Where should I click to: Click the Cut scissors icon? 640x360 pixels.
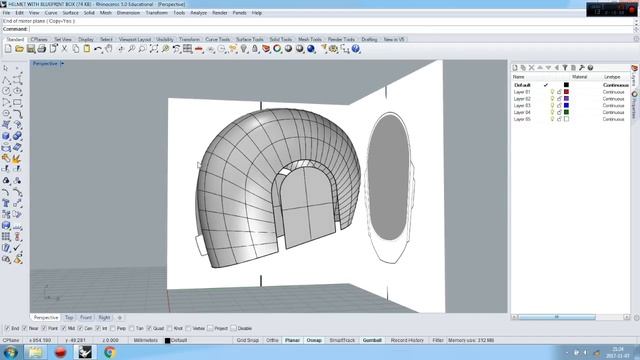point(64,49)
